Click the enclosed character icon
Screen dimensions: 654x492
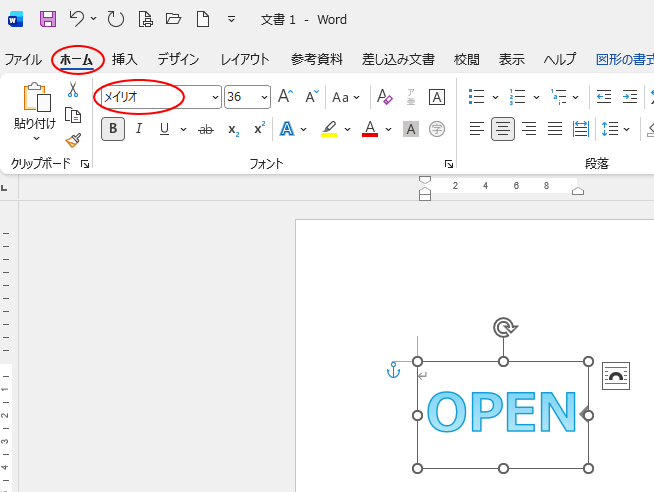click(x=437, y=129)
